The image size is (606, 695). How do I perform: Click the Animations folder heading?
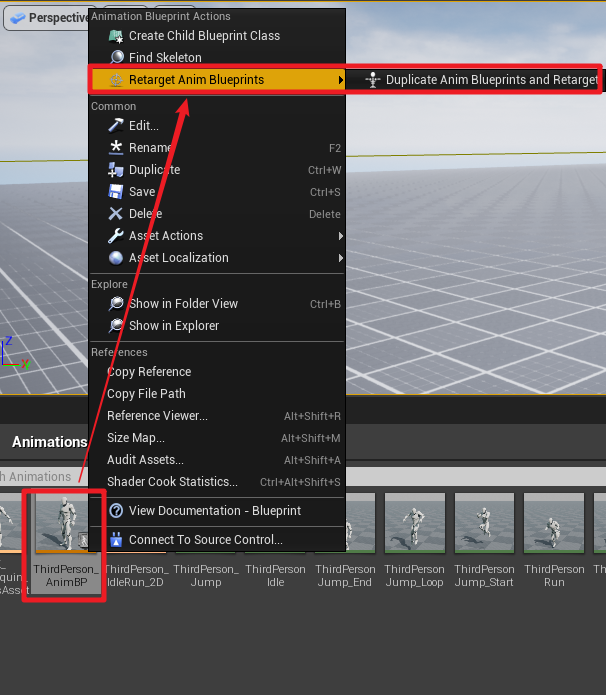(49, 442)
